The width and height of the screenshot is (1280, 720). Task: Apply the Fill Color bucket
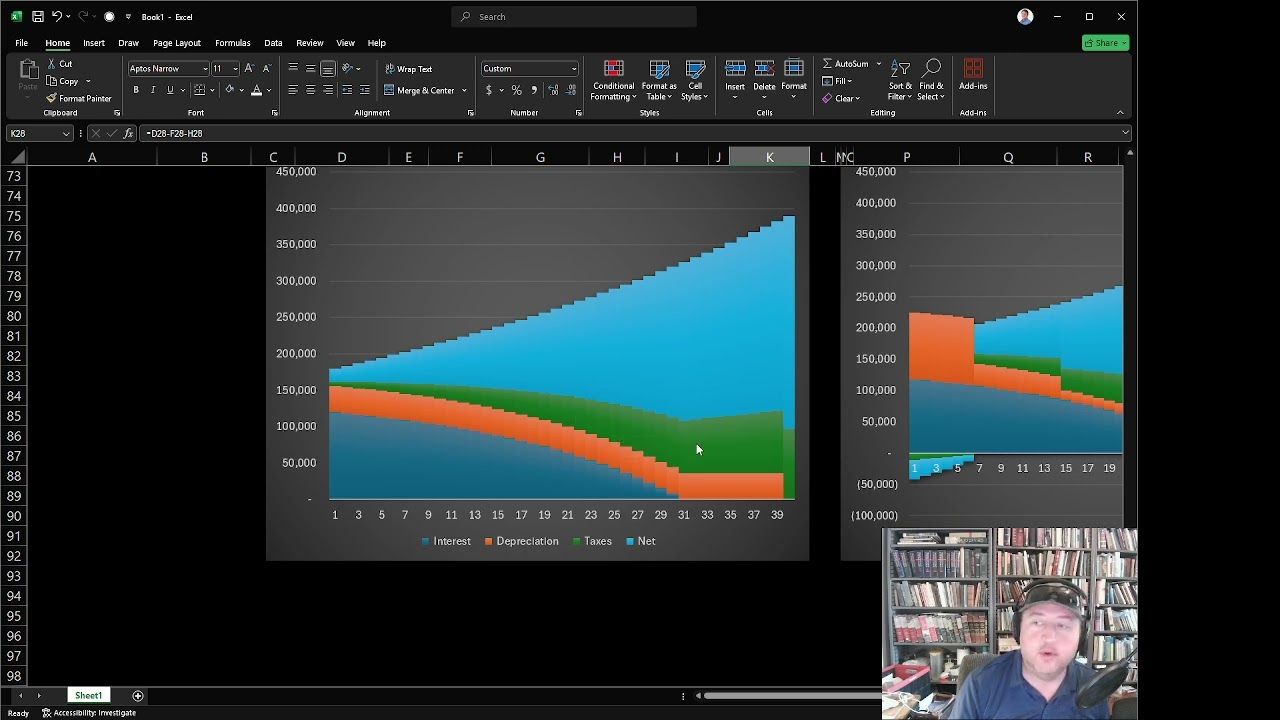229,90
